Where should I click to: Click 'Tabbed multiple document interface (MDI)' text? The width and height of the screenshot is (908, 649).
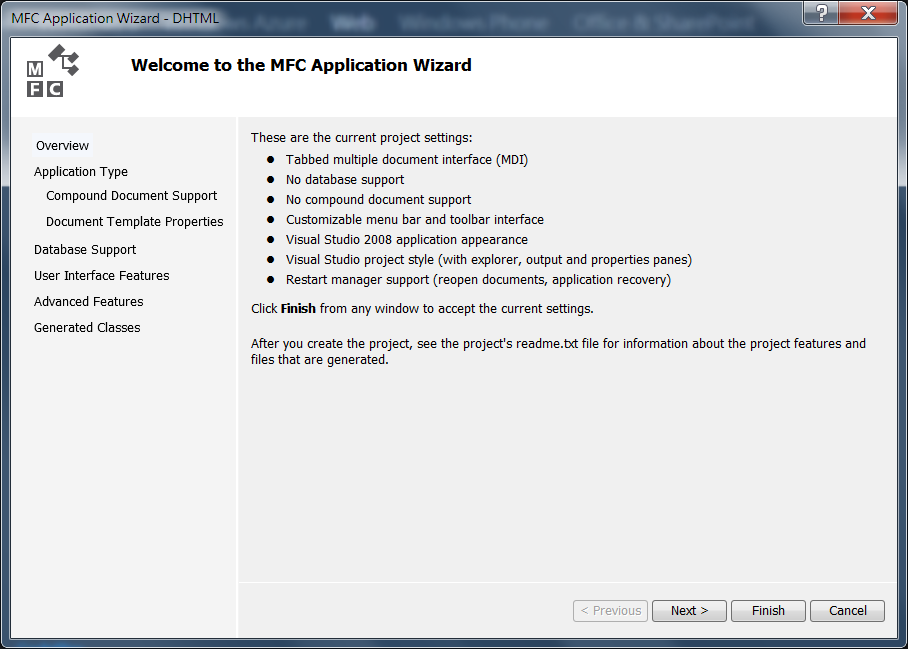click(407, 160)
